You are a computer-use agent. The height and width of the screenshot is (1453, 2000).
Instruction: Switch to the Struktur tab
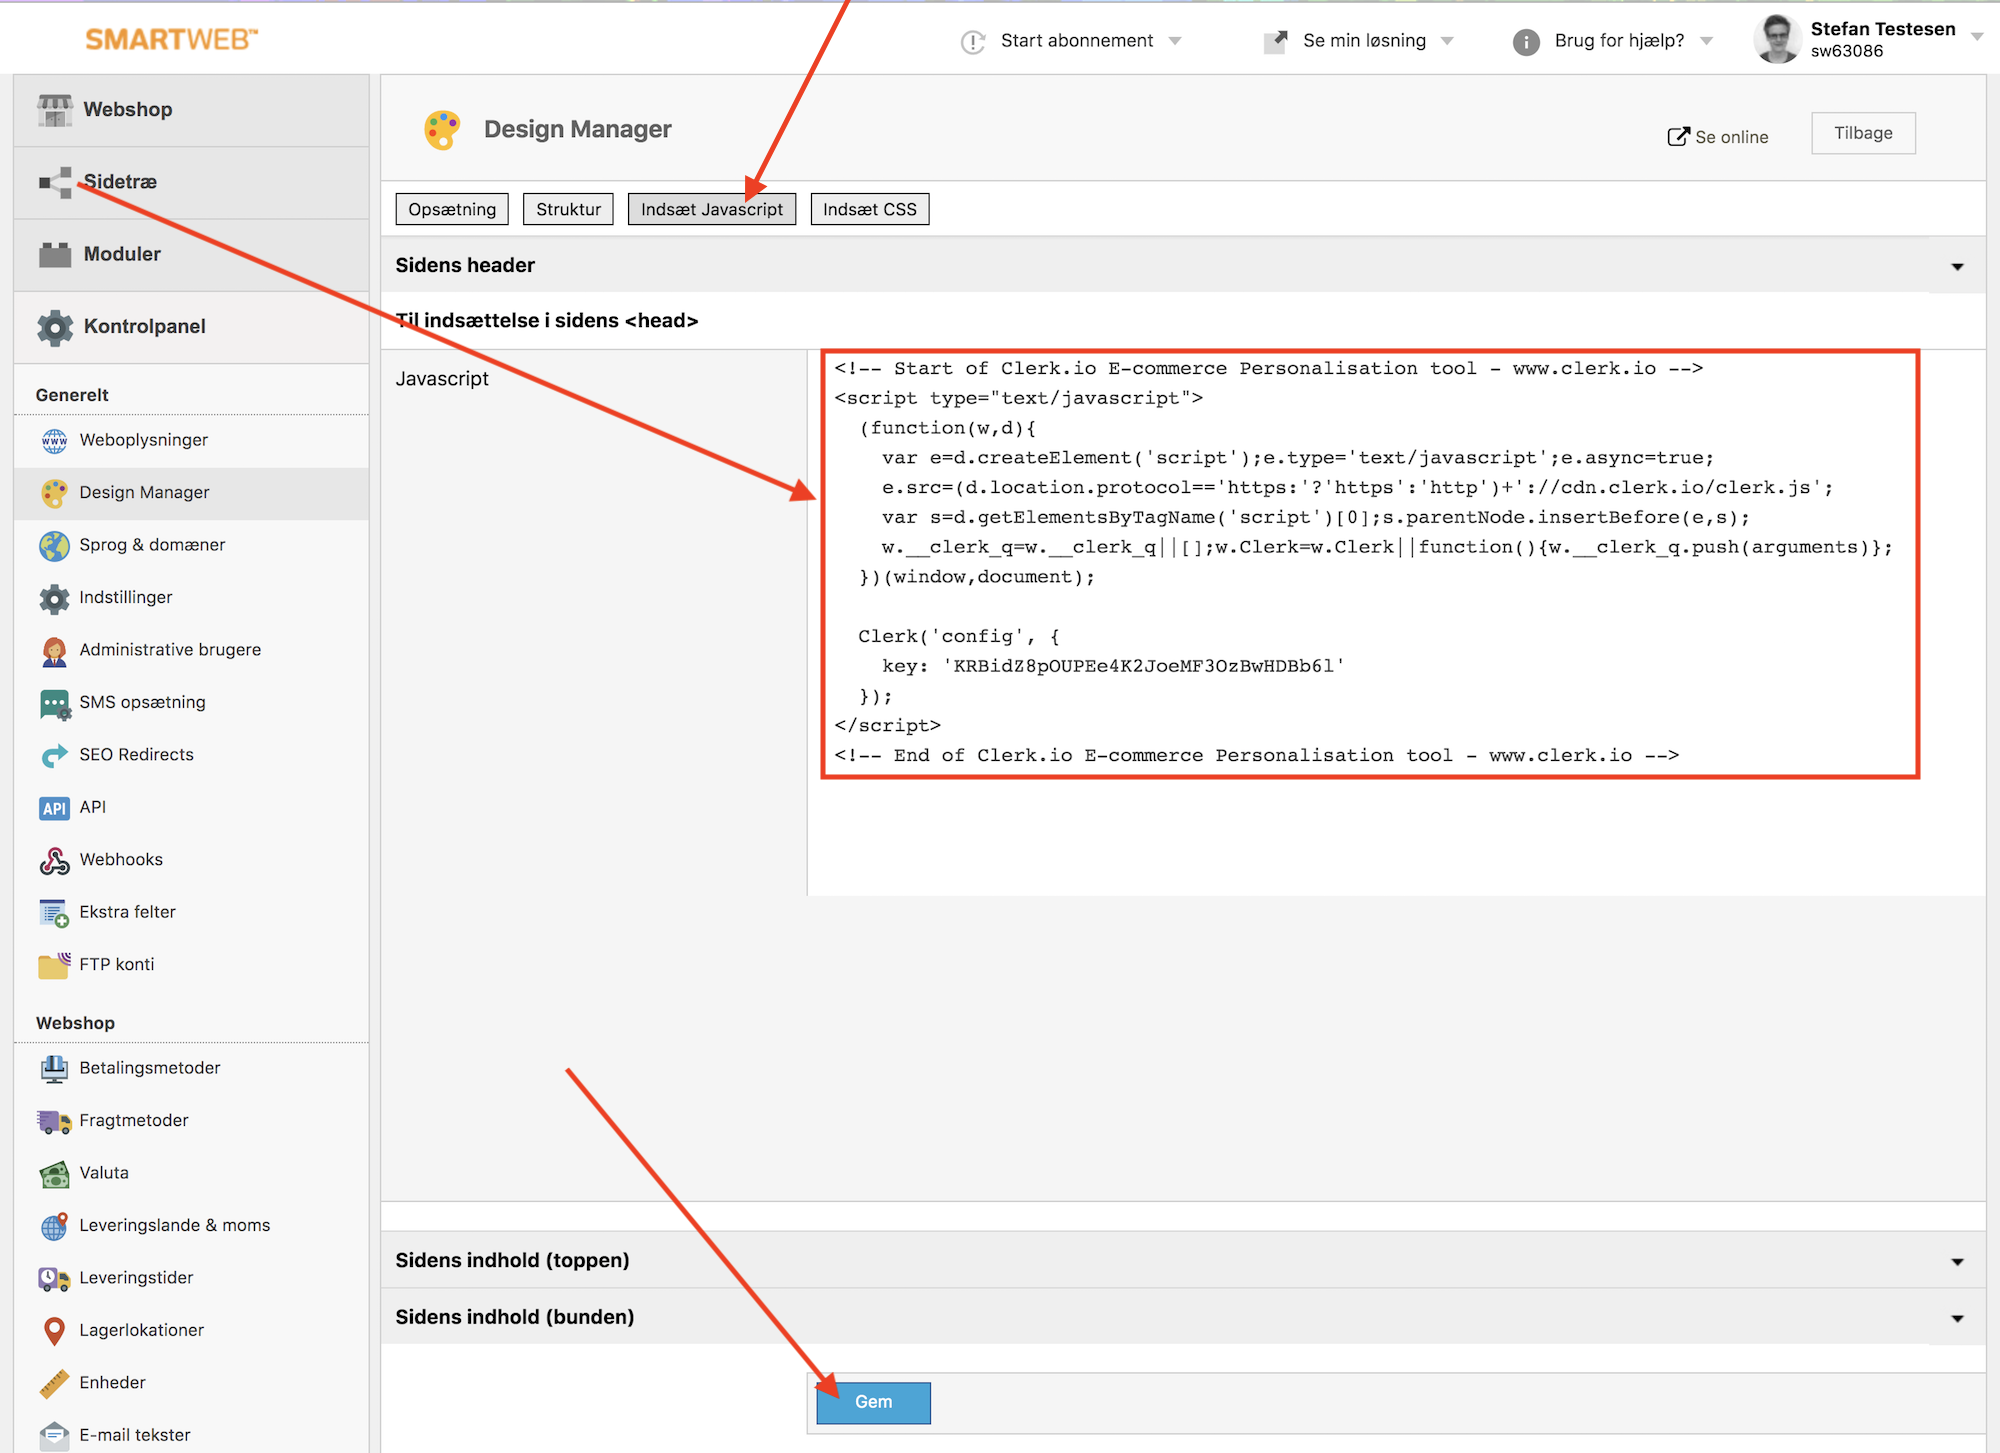(x=567, y=209)
